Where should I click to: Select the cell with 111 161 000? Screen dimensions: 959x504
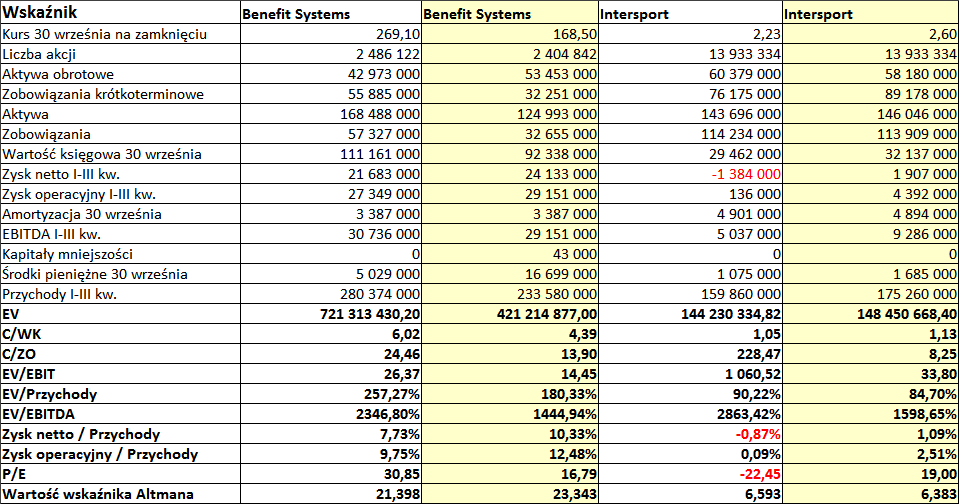pos(331,154)
